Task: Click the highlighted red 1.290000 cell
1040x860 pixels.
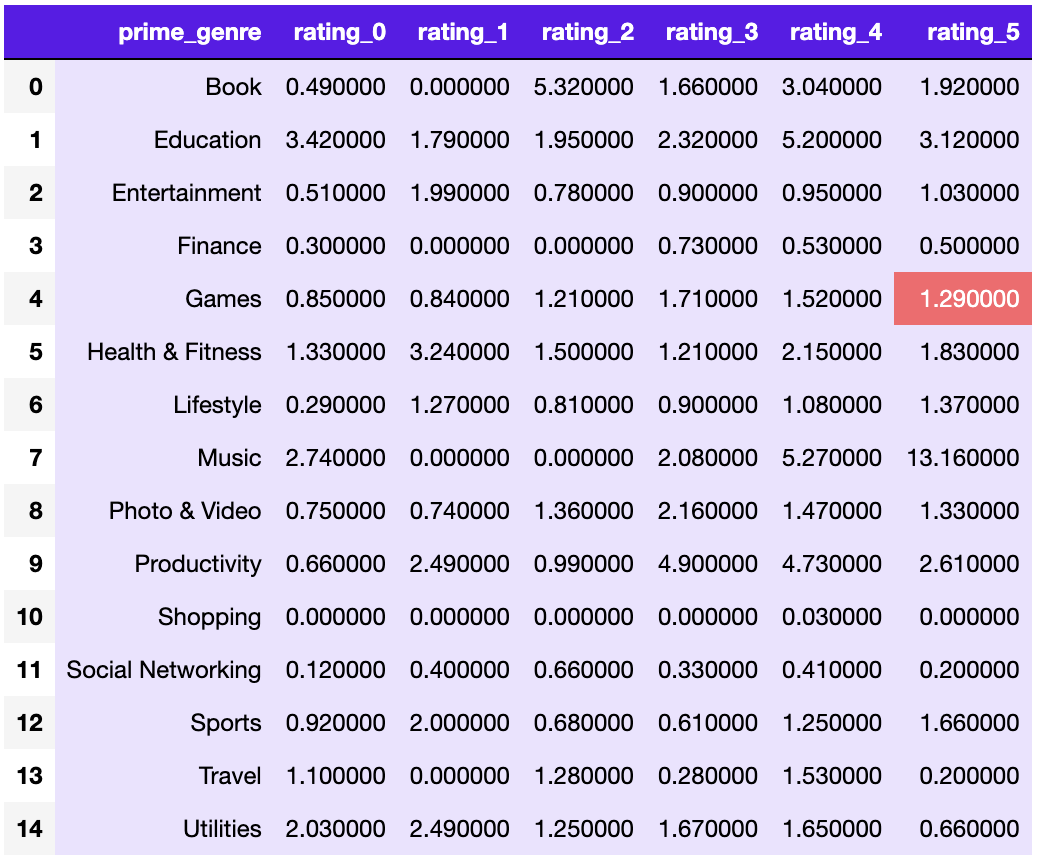Action: coord(962,298)
